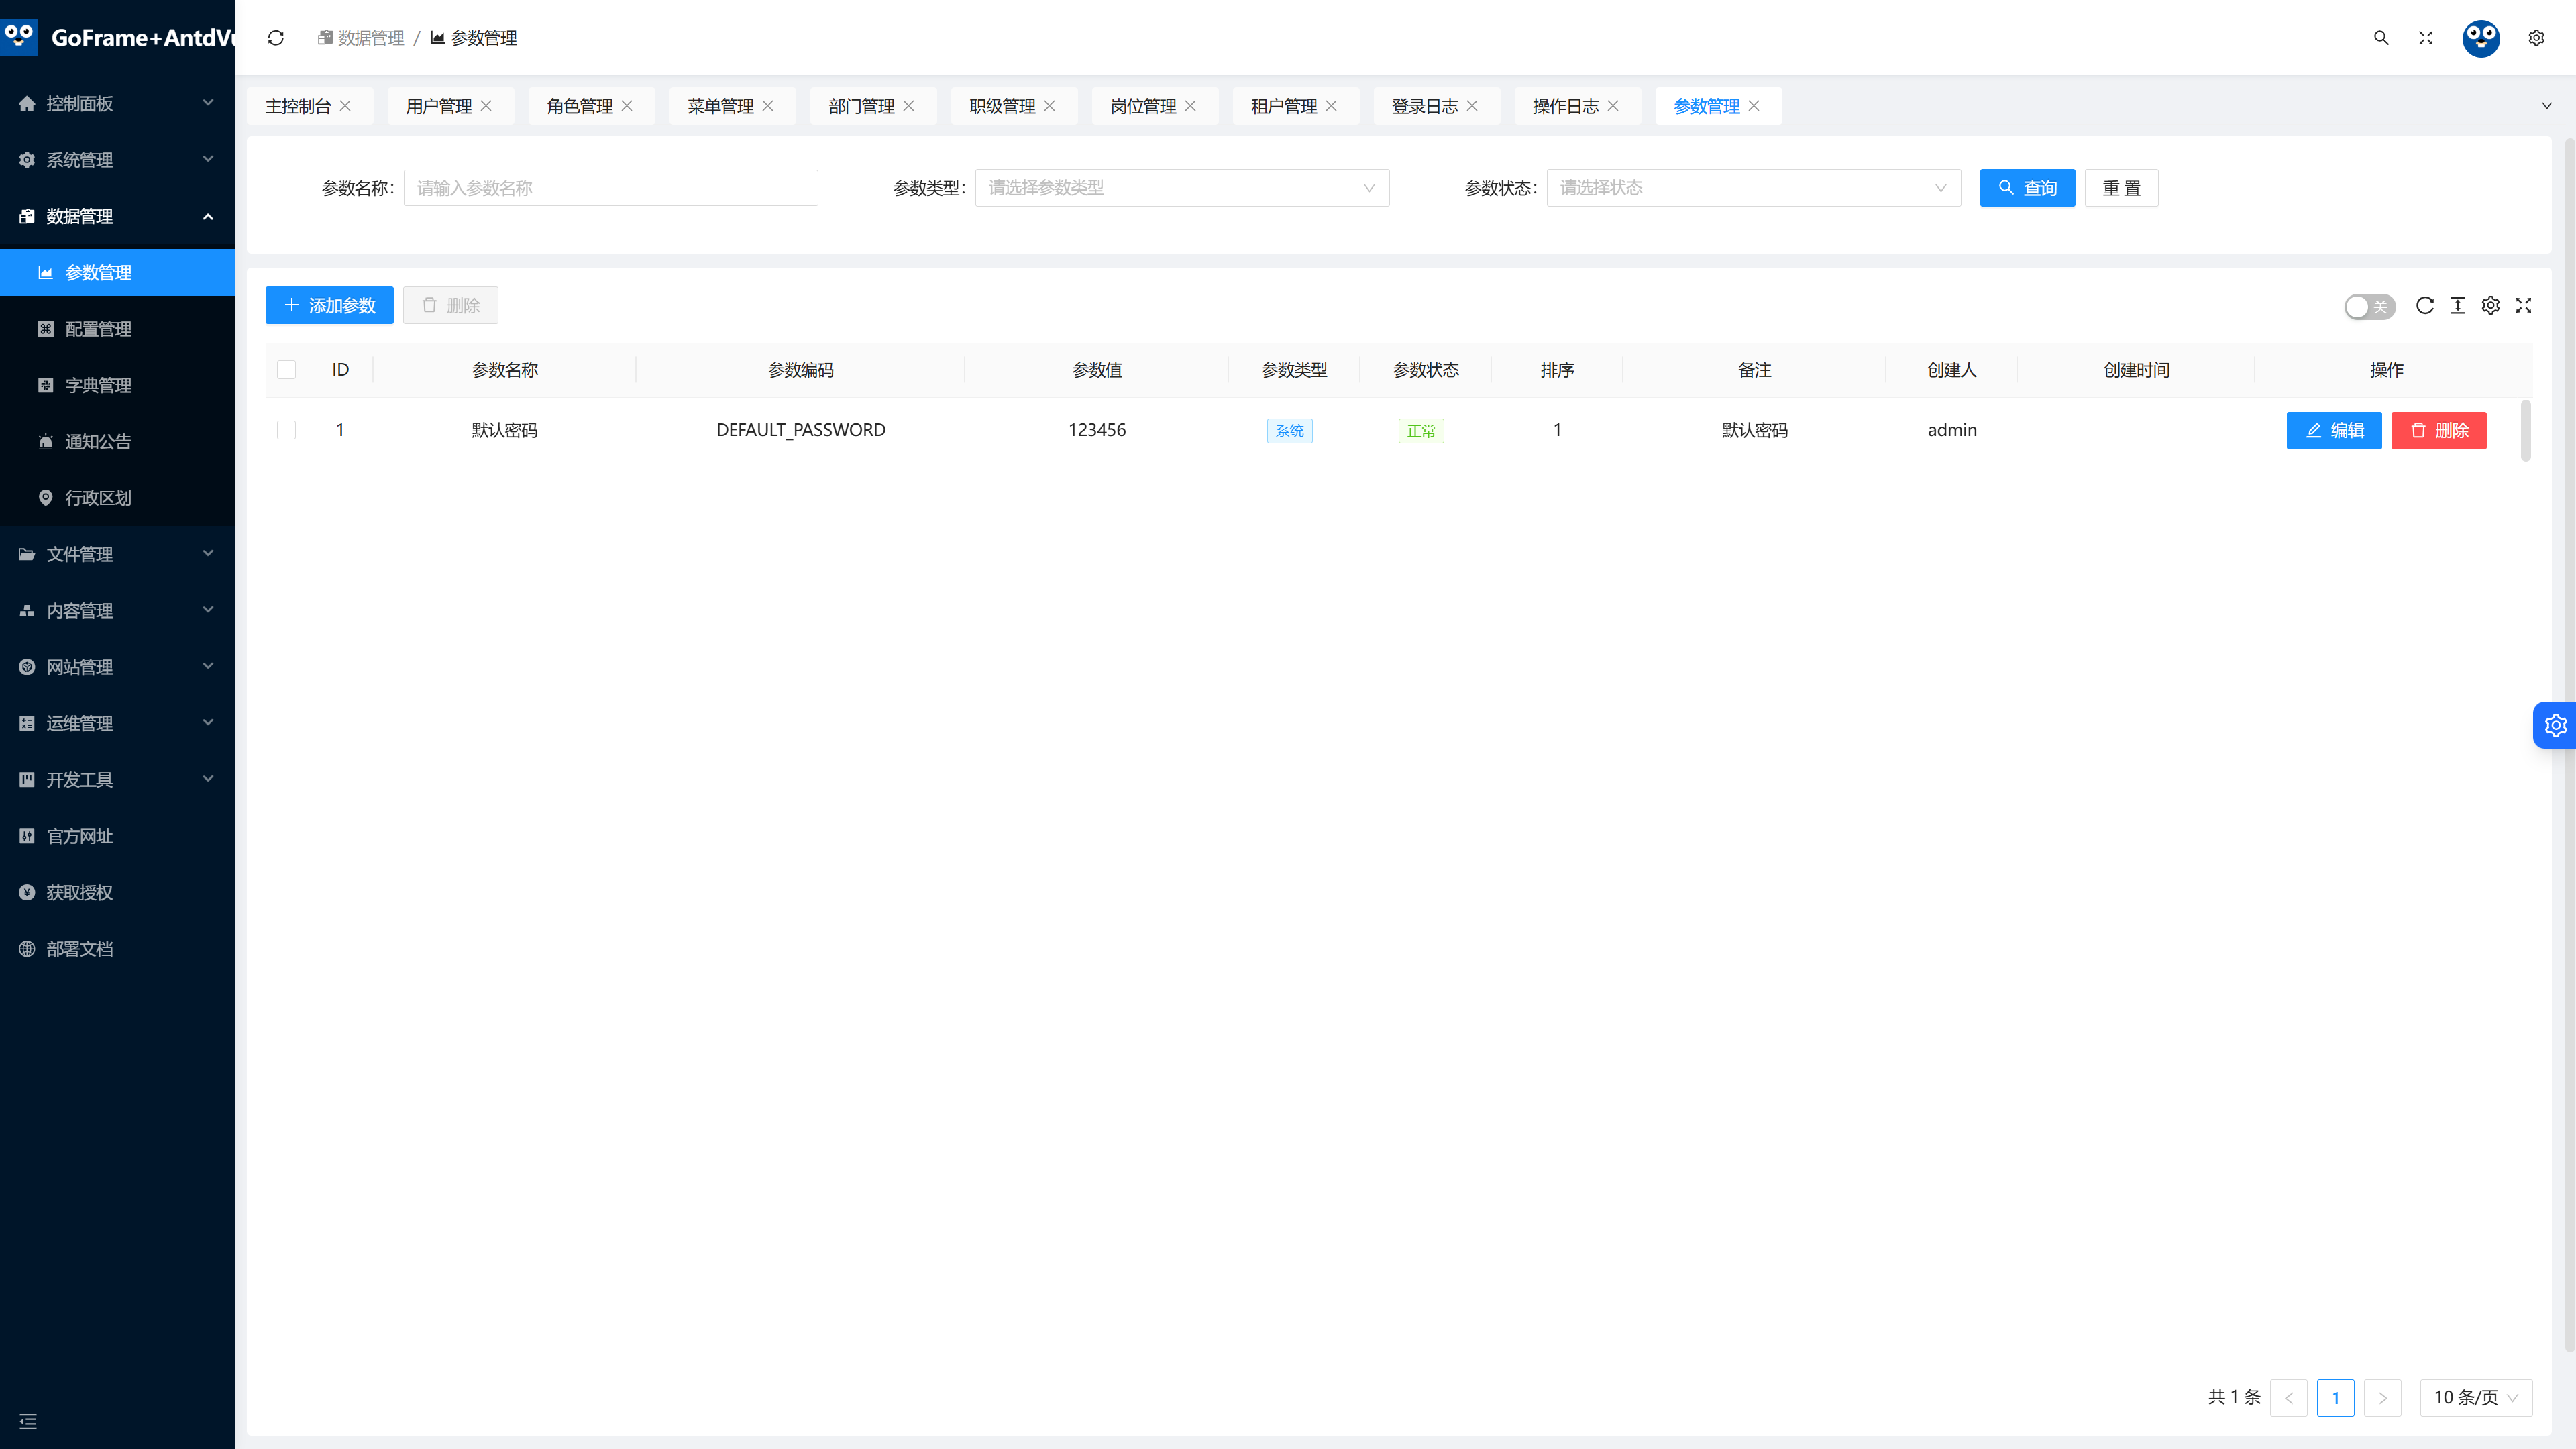The image size is (2576, 1449).
Task: Open the floating blue settings gear
Action: [x=2555, y=725]
